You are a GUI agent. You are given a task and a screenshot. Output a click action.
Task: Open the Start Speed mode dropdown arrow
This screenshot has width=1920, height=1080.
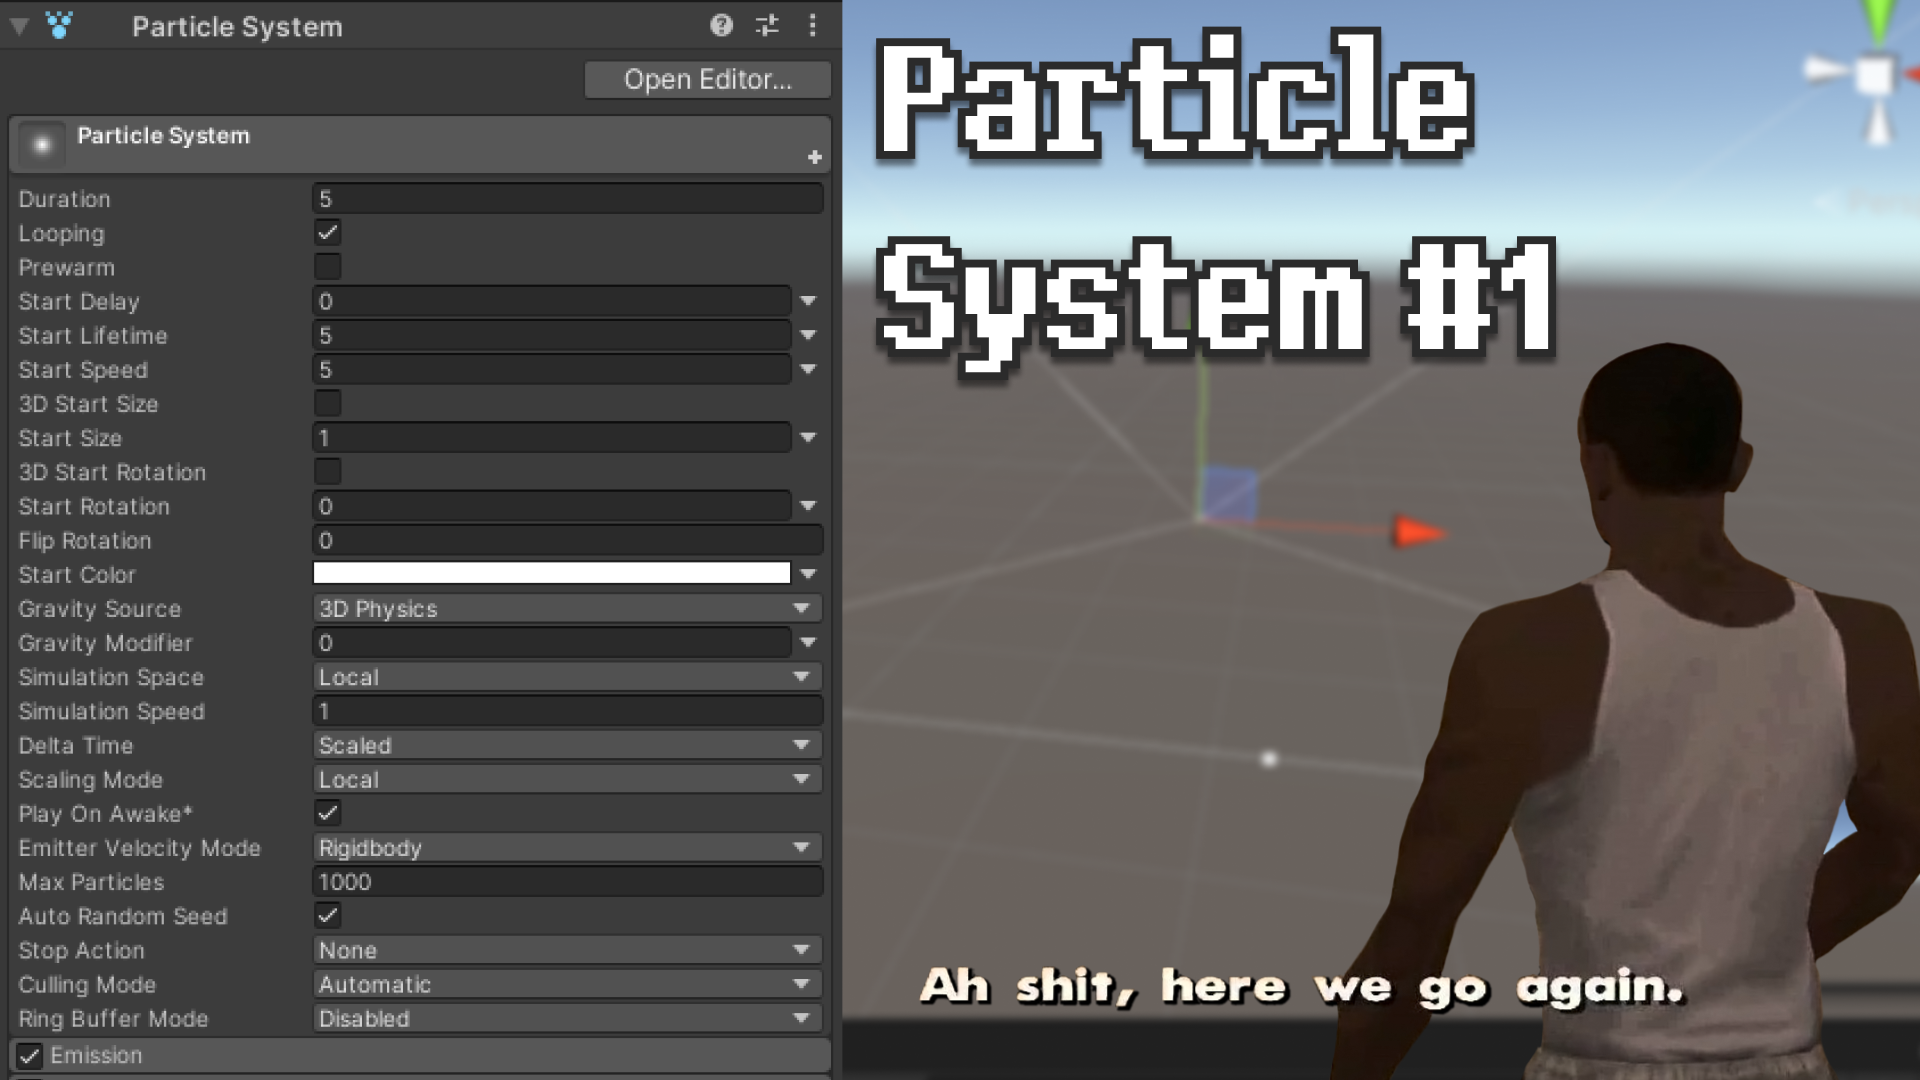[808, 369]
